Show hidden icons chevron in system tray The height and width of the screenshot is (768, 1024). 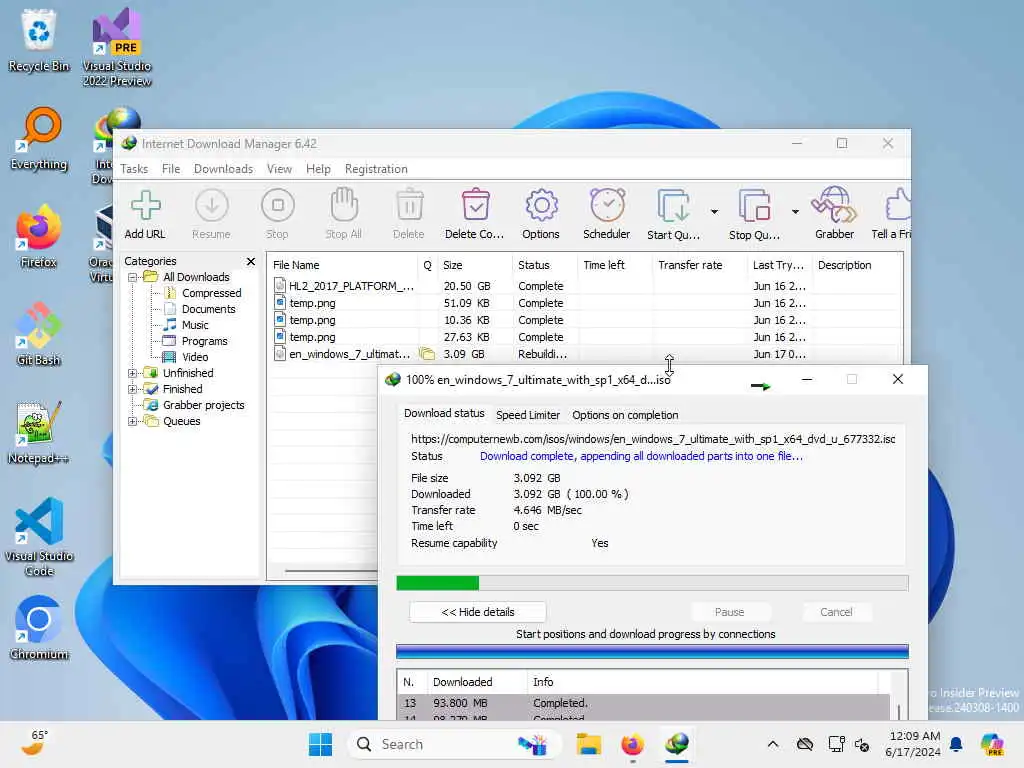coord(773,744)
